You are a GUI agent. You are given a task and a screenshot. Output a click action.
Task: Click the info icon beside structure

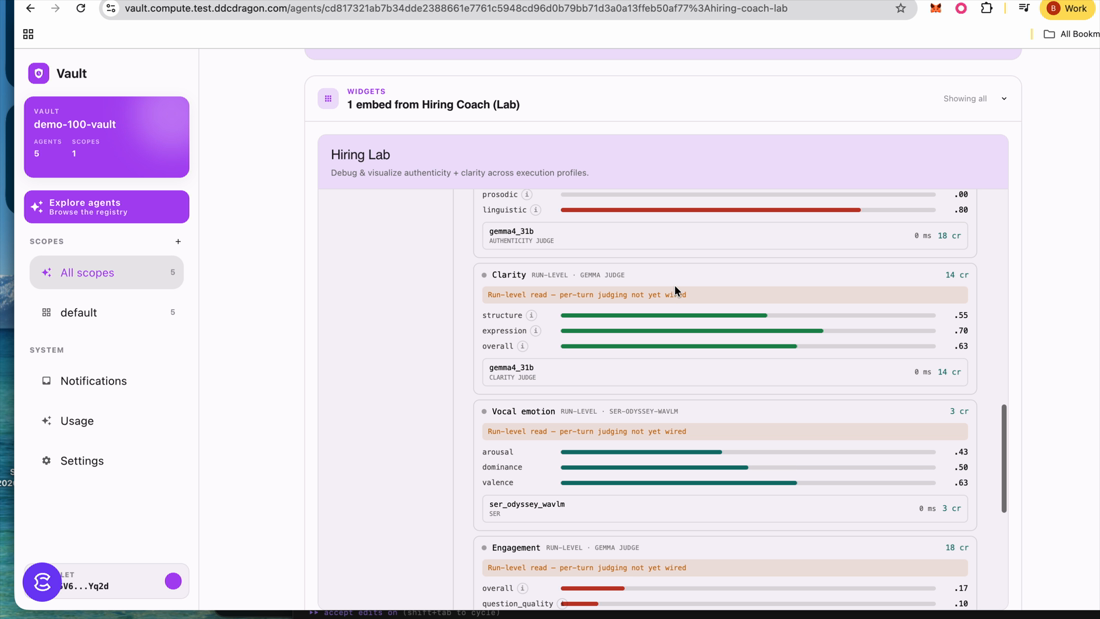coord(531,316)
